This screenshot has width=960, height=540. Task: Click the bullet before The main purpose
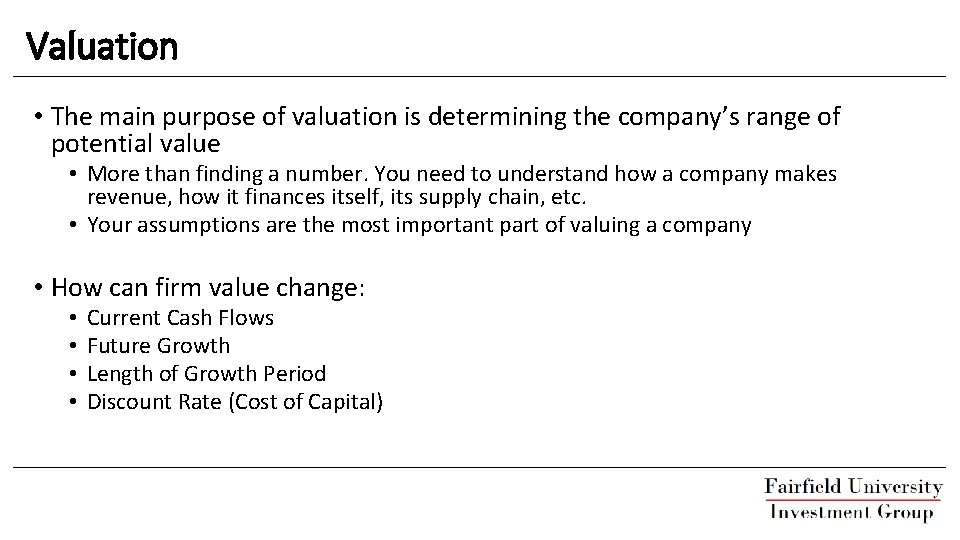tap(38, 118)
